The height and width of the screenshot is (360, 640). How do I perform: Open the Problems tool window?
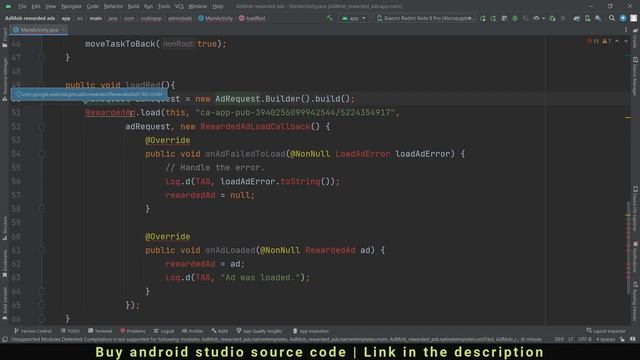click(133, 331)
